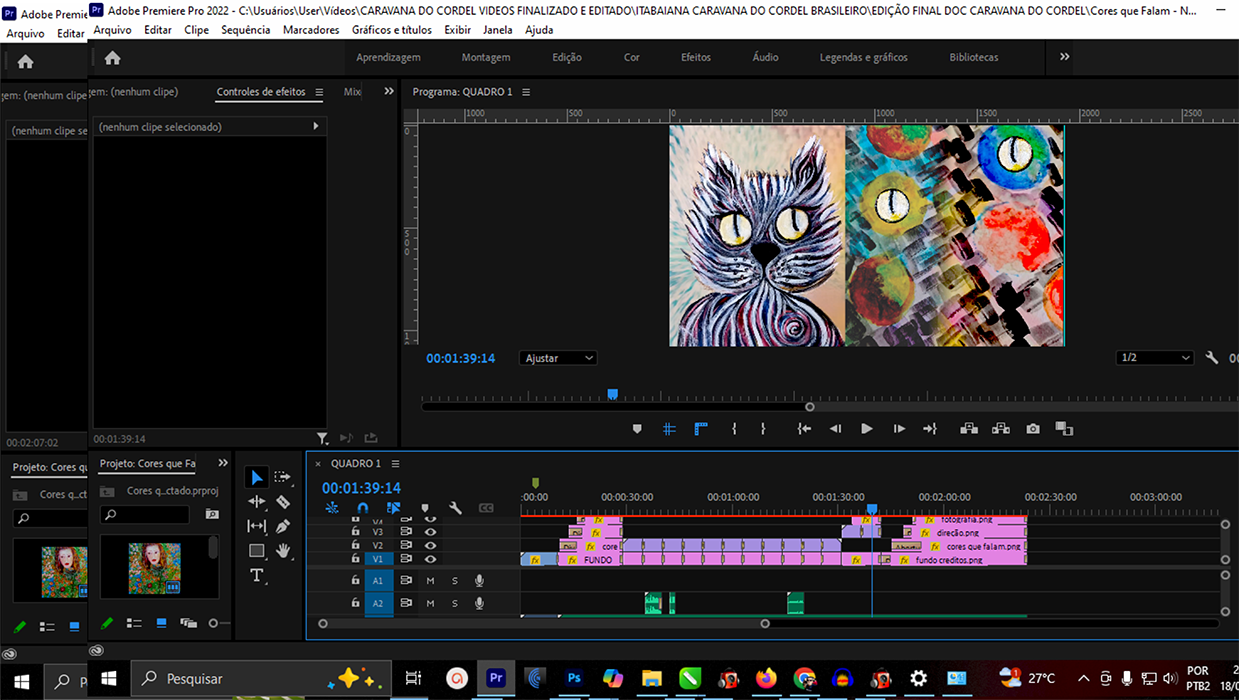
Task: Toggle the Project panel read-only pencil
Action: pyautogui.click(x=107, y=624)
